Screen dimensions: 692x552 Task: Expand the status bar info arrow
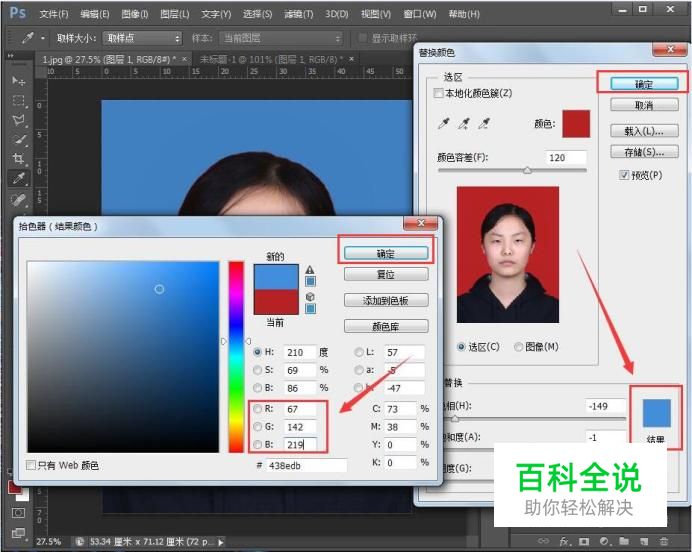click(221, 541)
